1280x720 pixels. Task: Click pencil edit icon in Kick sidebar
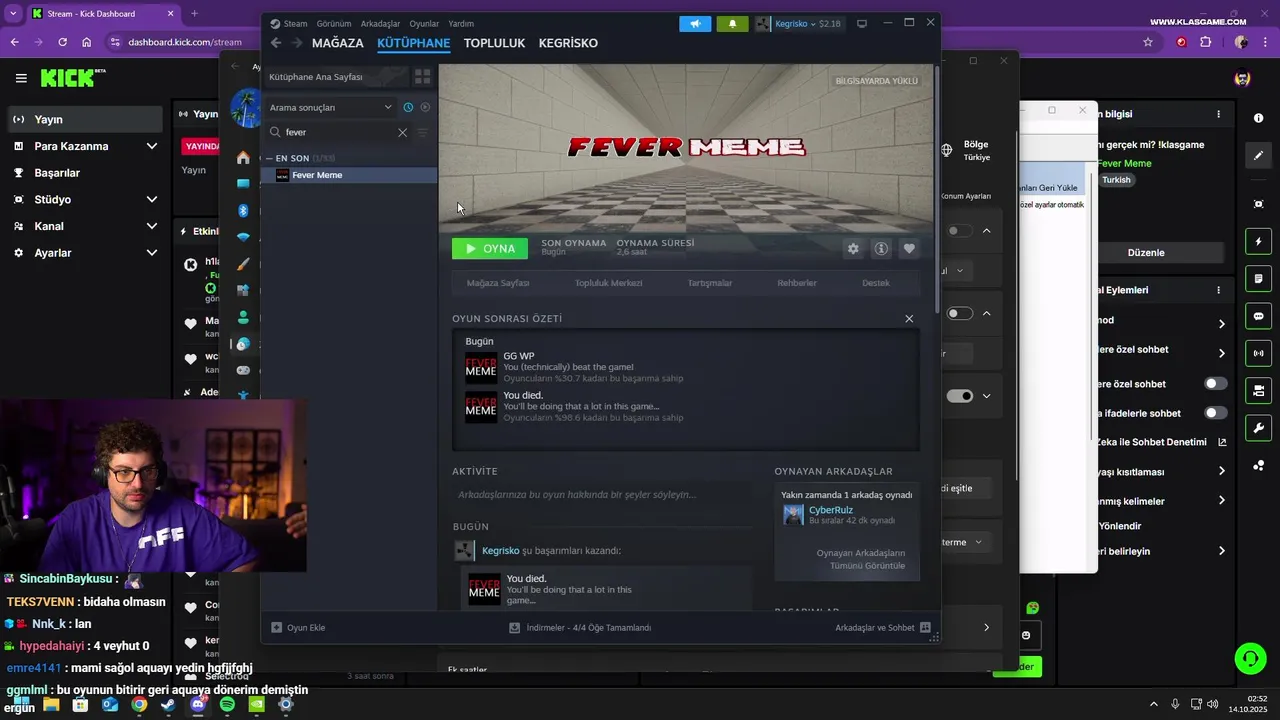tap(1258, 156)
